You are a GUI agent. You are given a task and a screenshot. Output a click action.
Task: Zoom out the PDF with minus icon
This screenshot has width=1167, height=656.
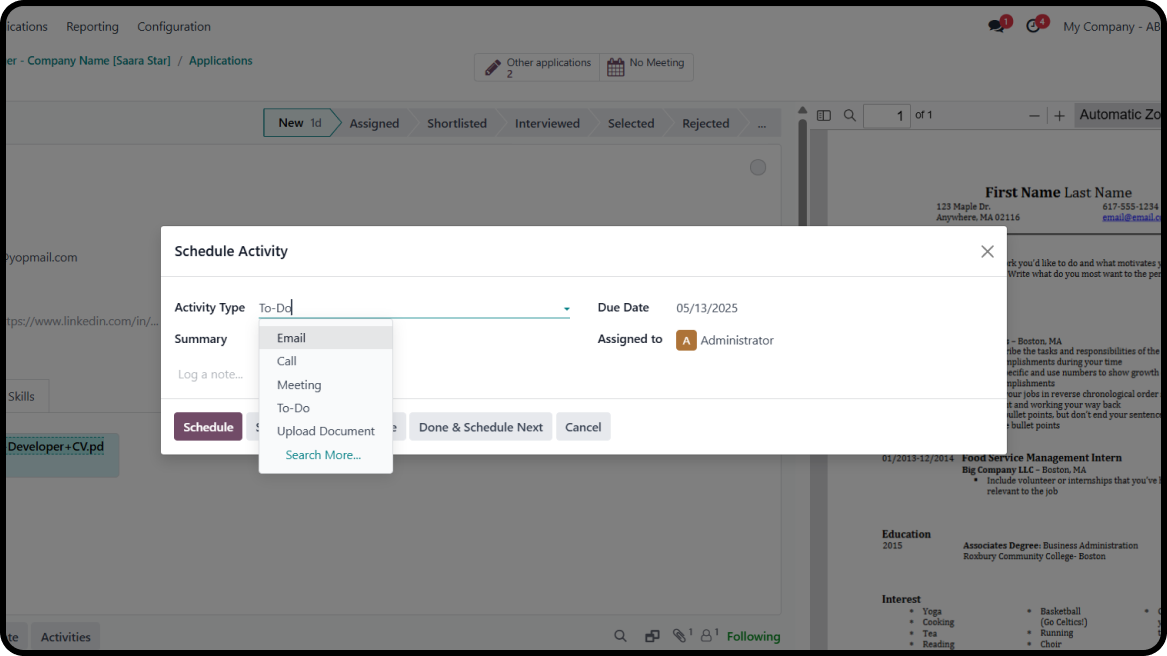pyautogui.click(x=1034, y=116)
